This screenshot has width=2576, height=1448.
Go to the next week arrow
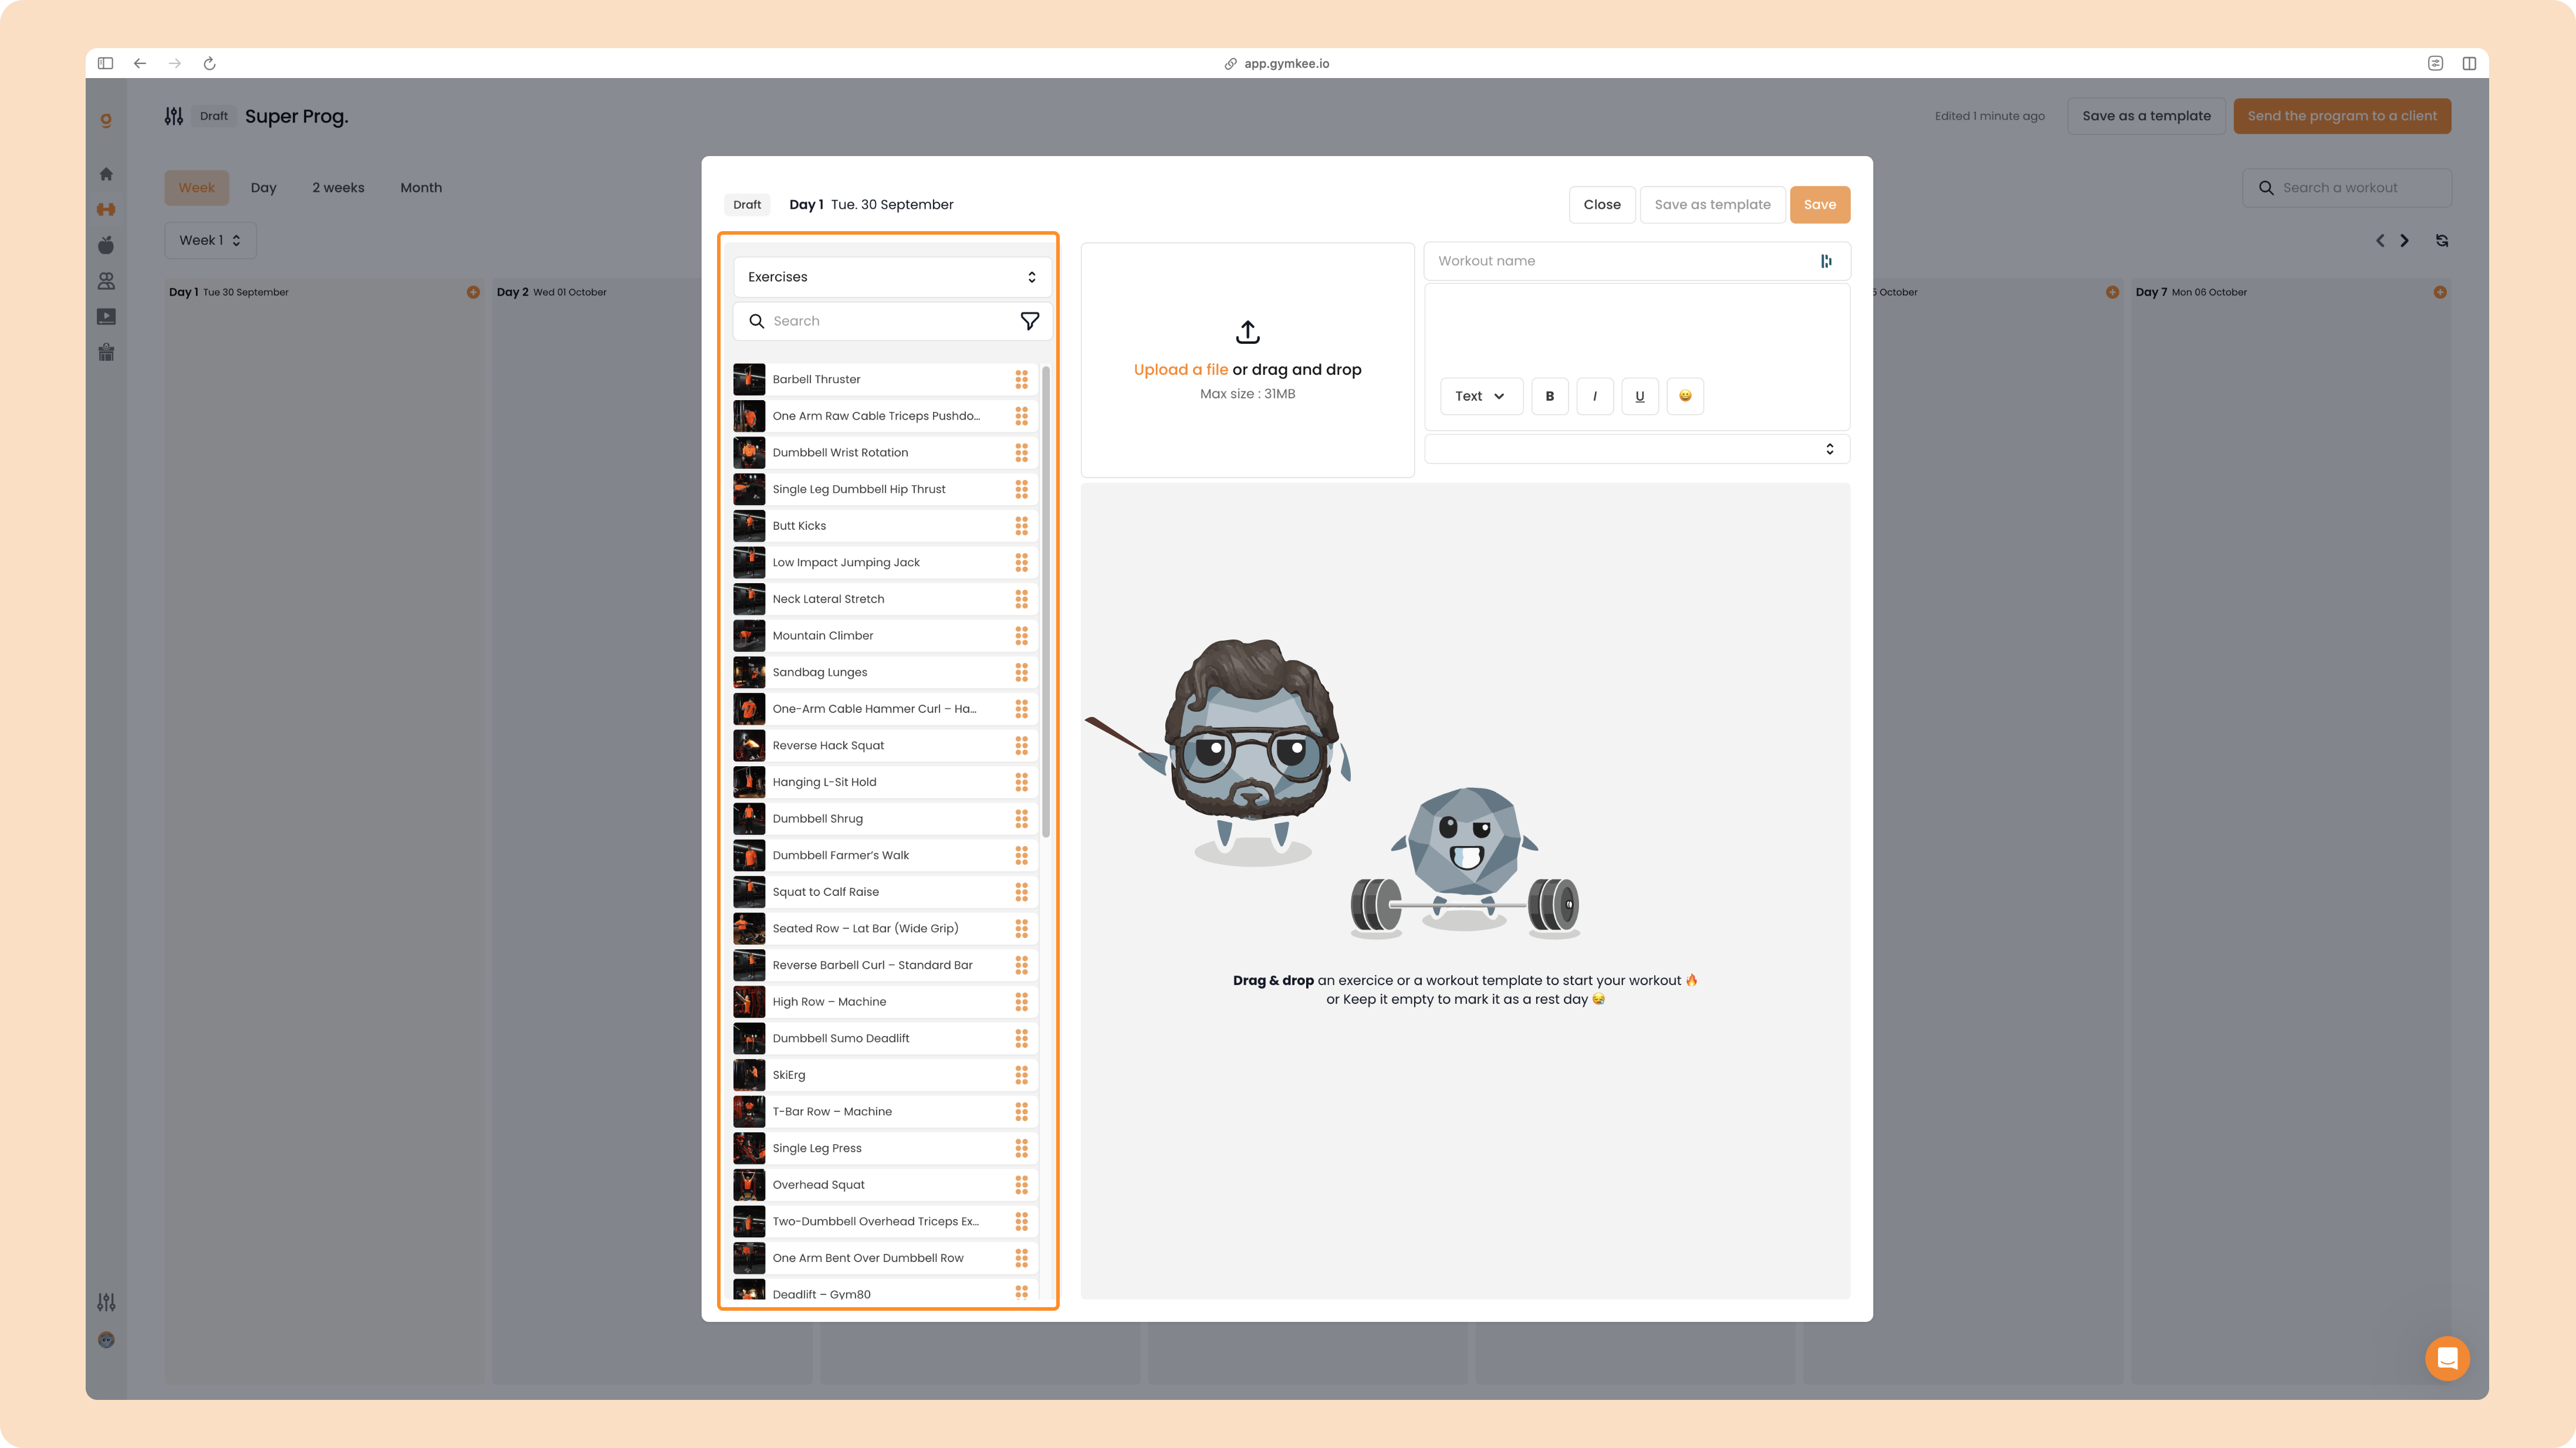tap(2405, 241)
